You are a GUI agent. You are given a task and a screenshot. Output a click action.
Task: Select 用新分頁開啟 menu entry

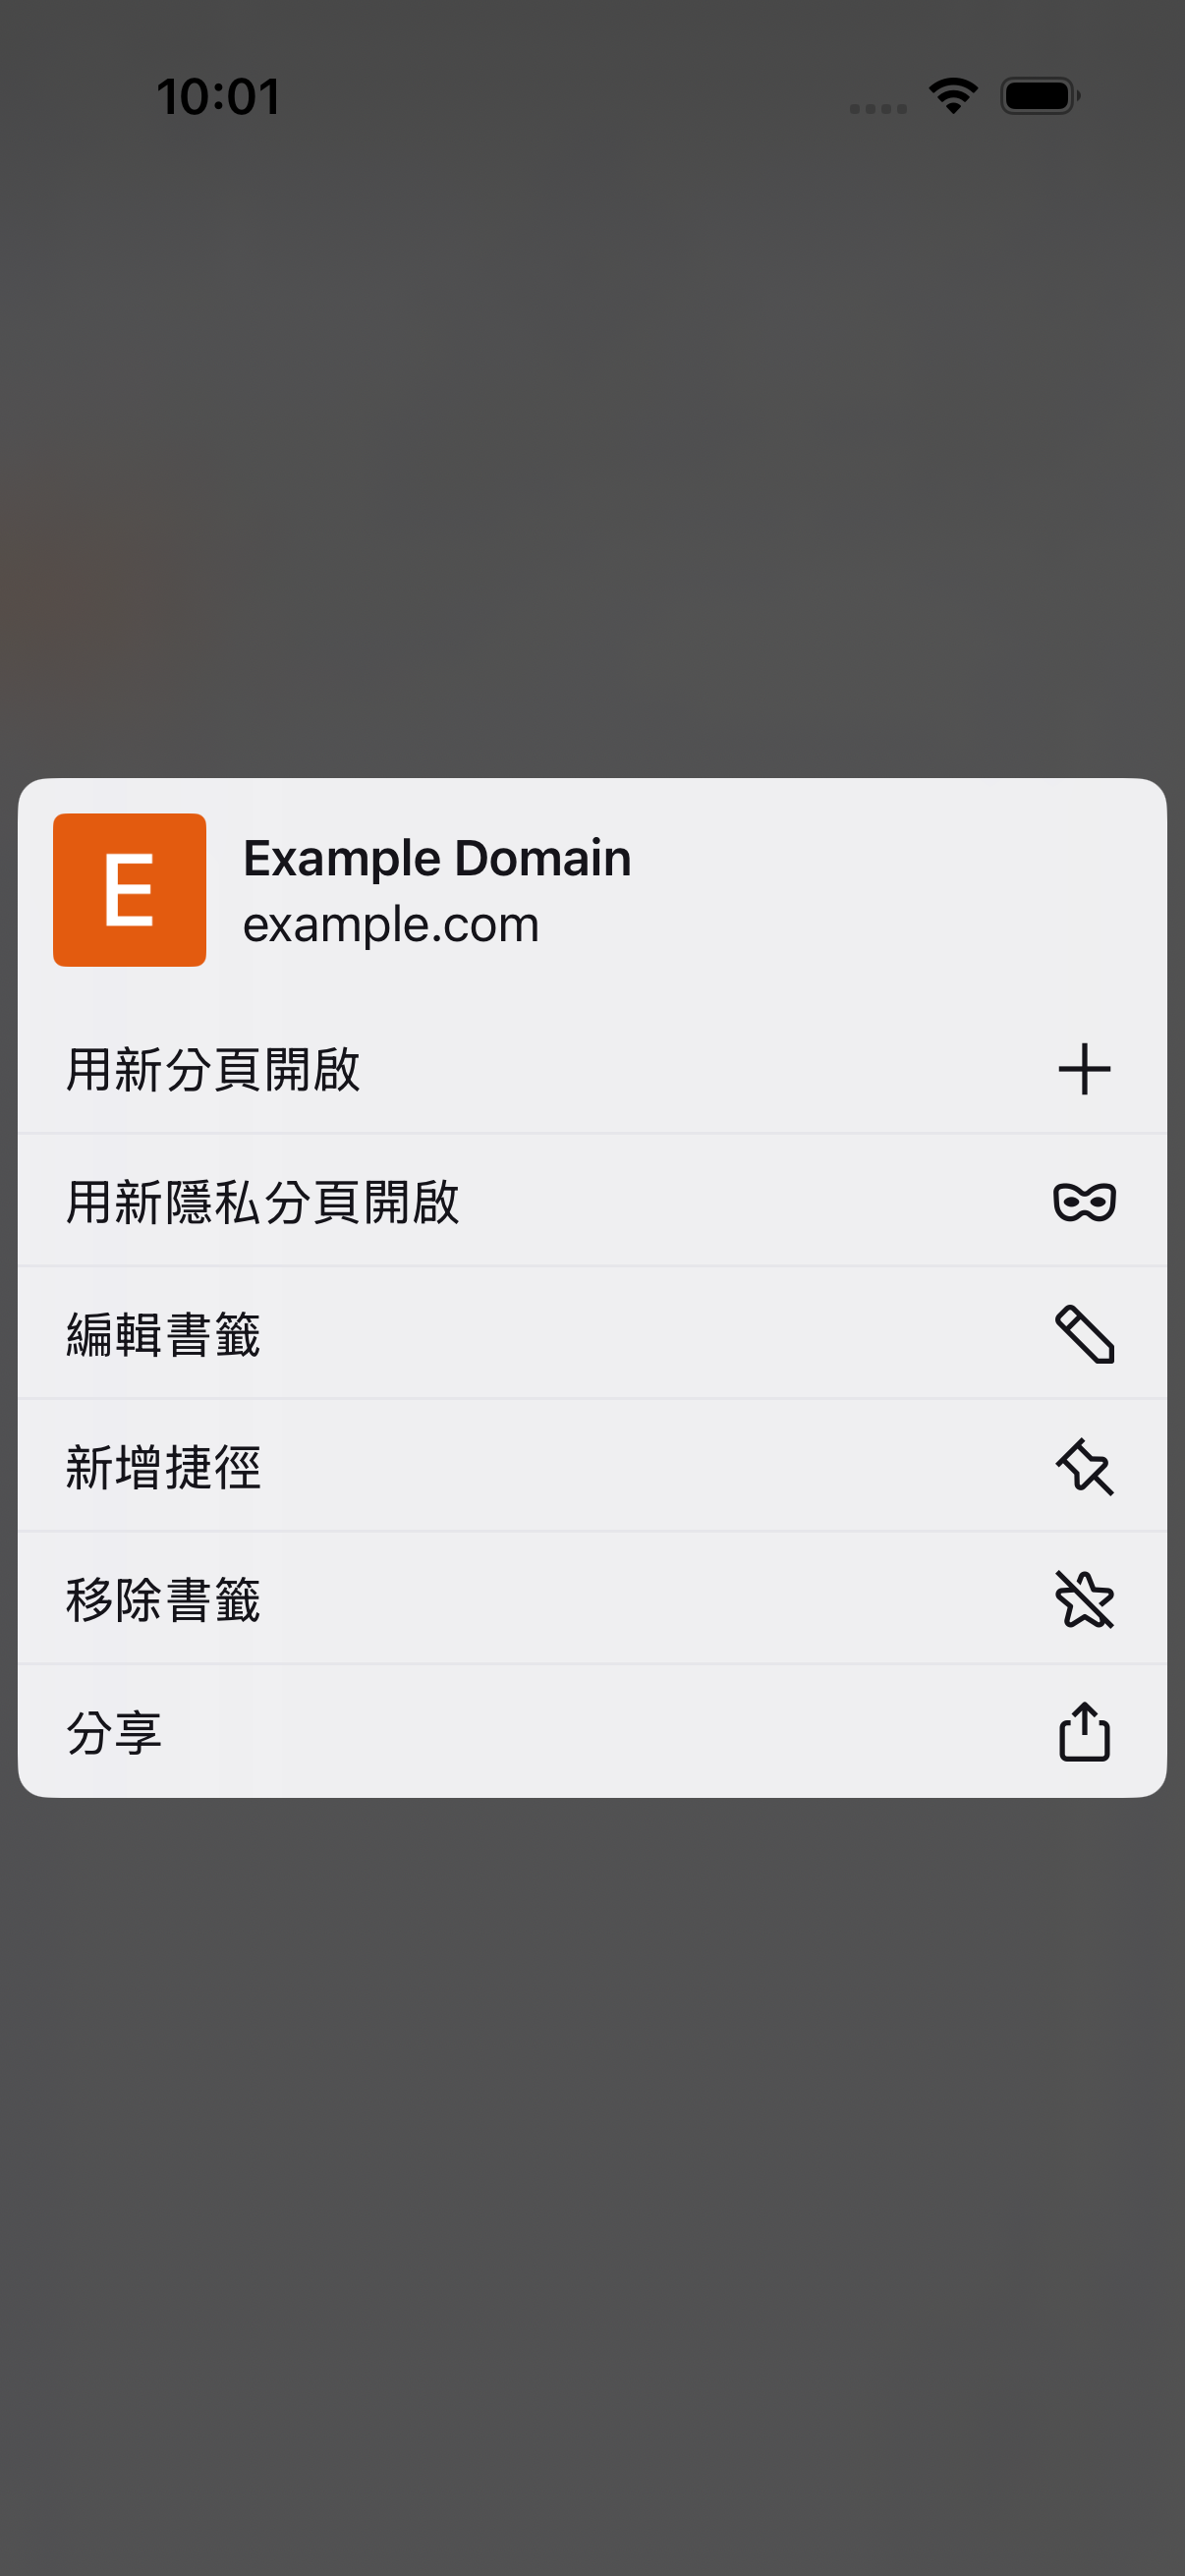pyautogui.click(x=592, y=1069)
